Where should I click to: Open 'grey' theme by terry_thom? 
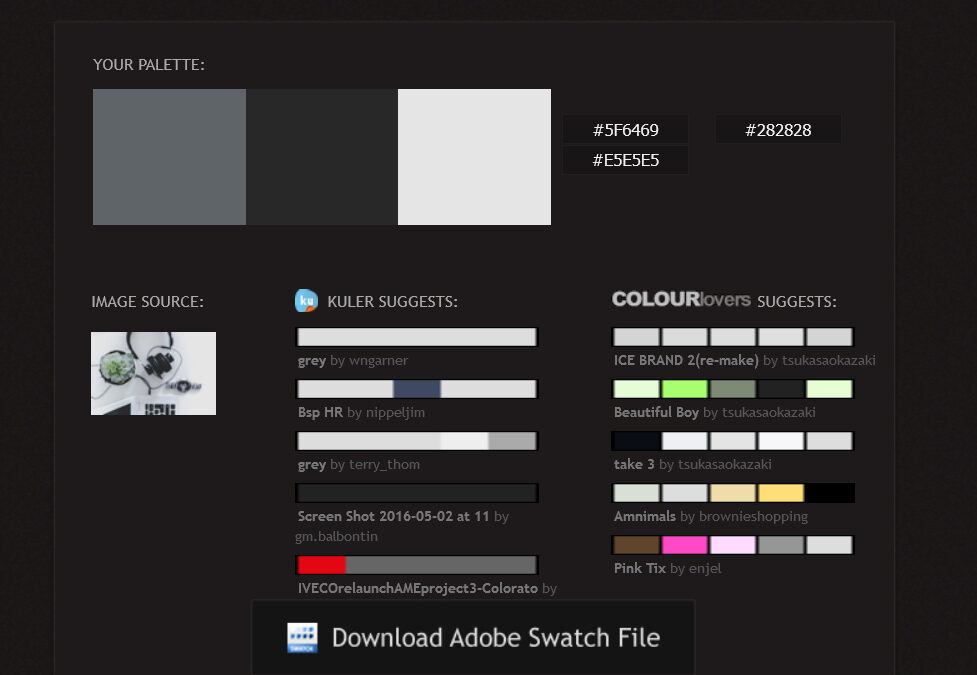coord(311,464)
